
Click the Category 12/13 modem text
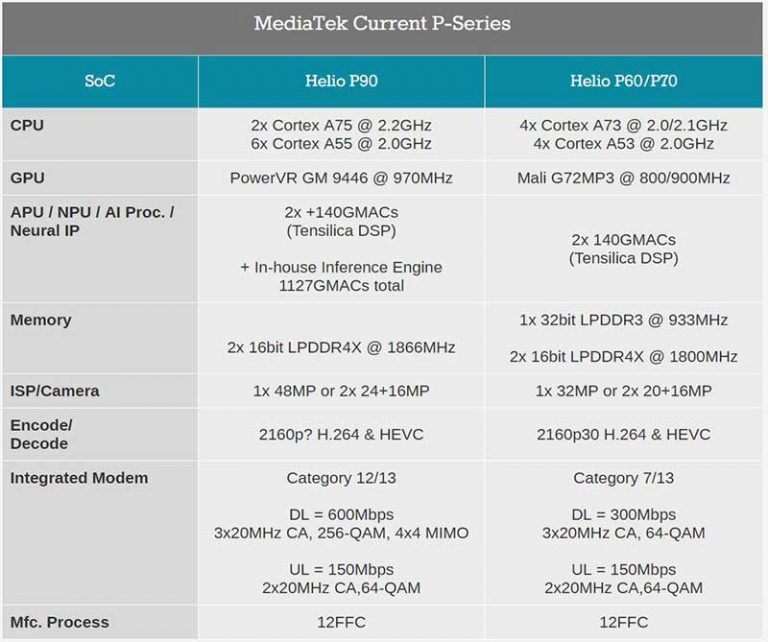tap(341, 478)
